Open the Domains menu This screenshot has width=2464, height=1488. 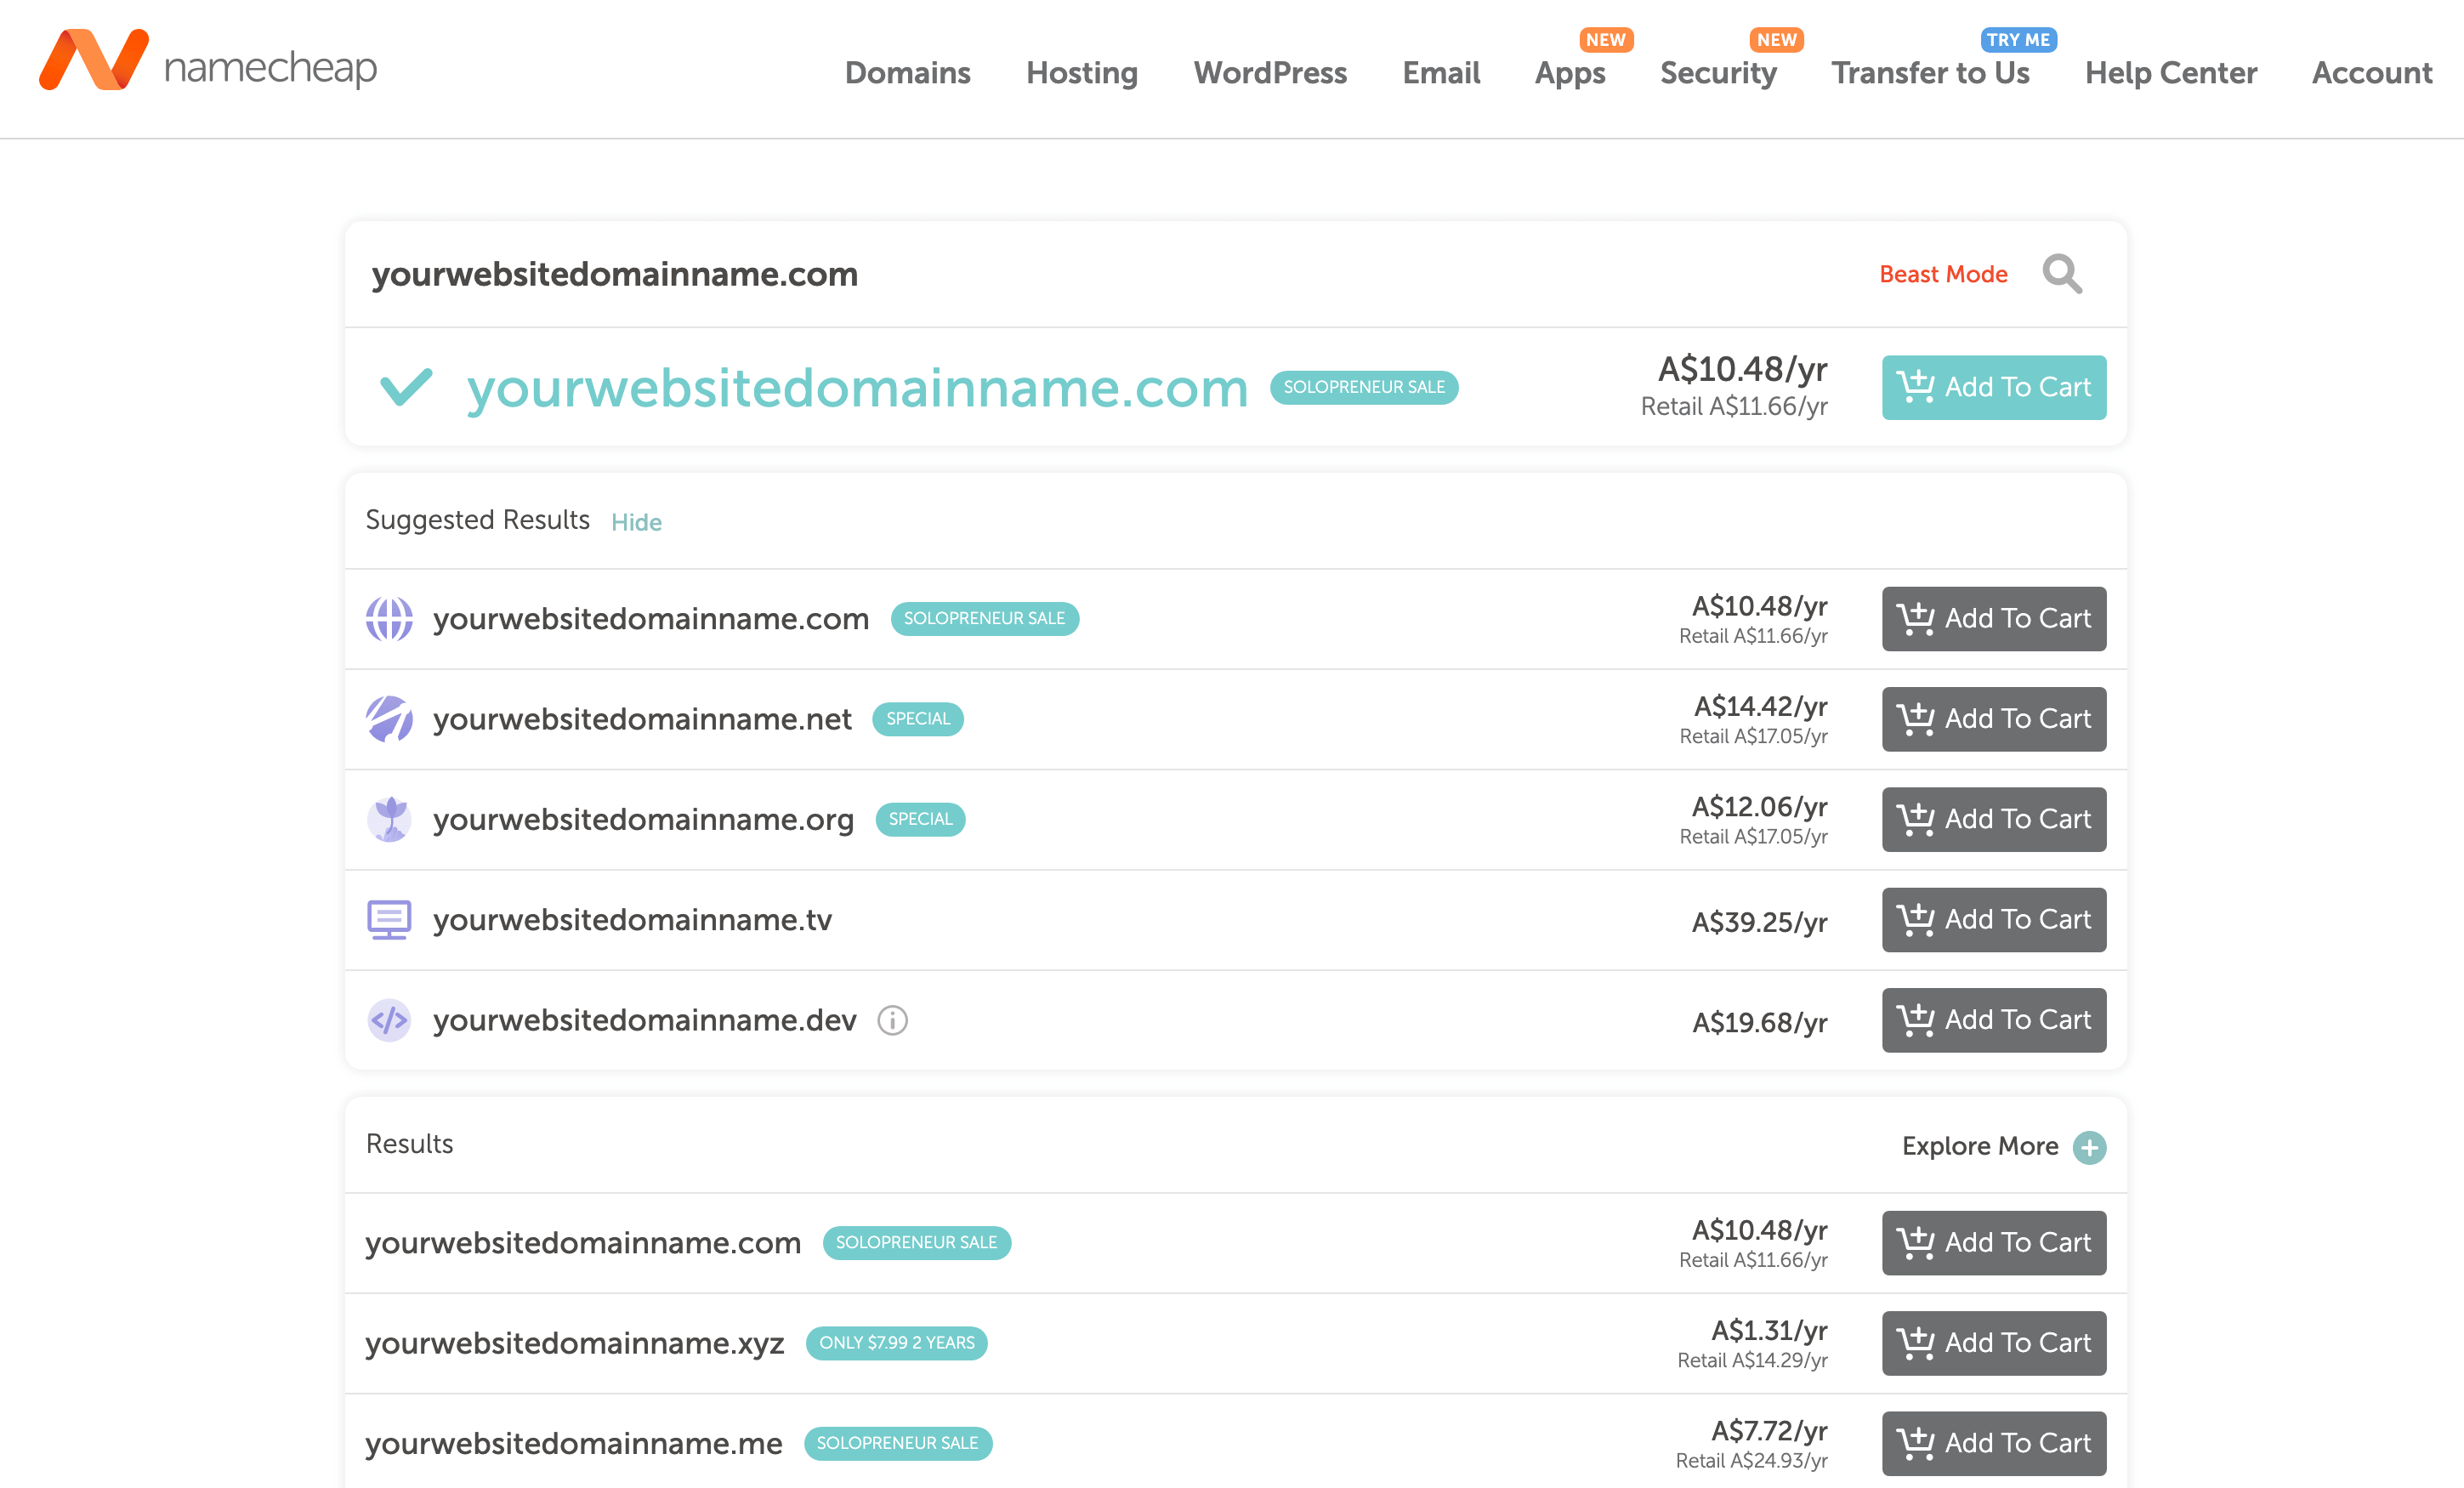tap(908, 72)
